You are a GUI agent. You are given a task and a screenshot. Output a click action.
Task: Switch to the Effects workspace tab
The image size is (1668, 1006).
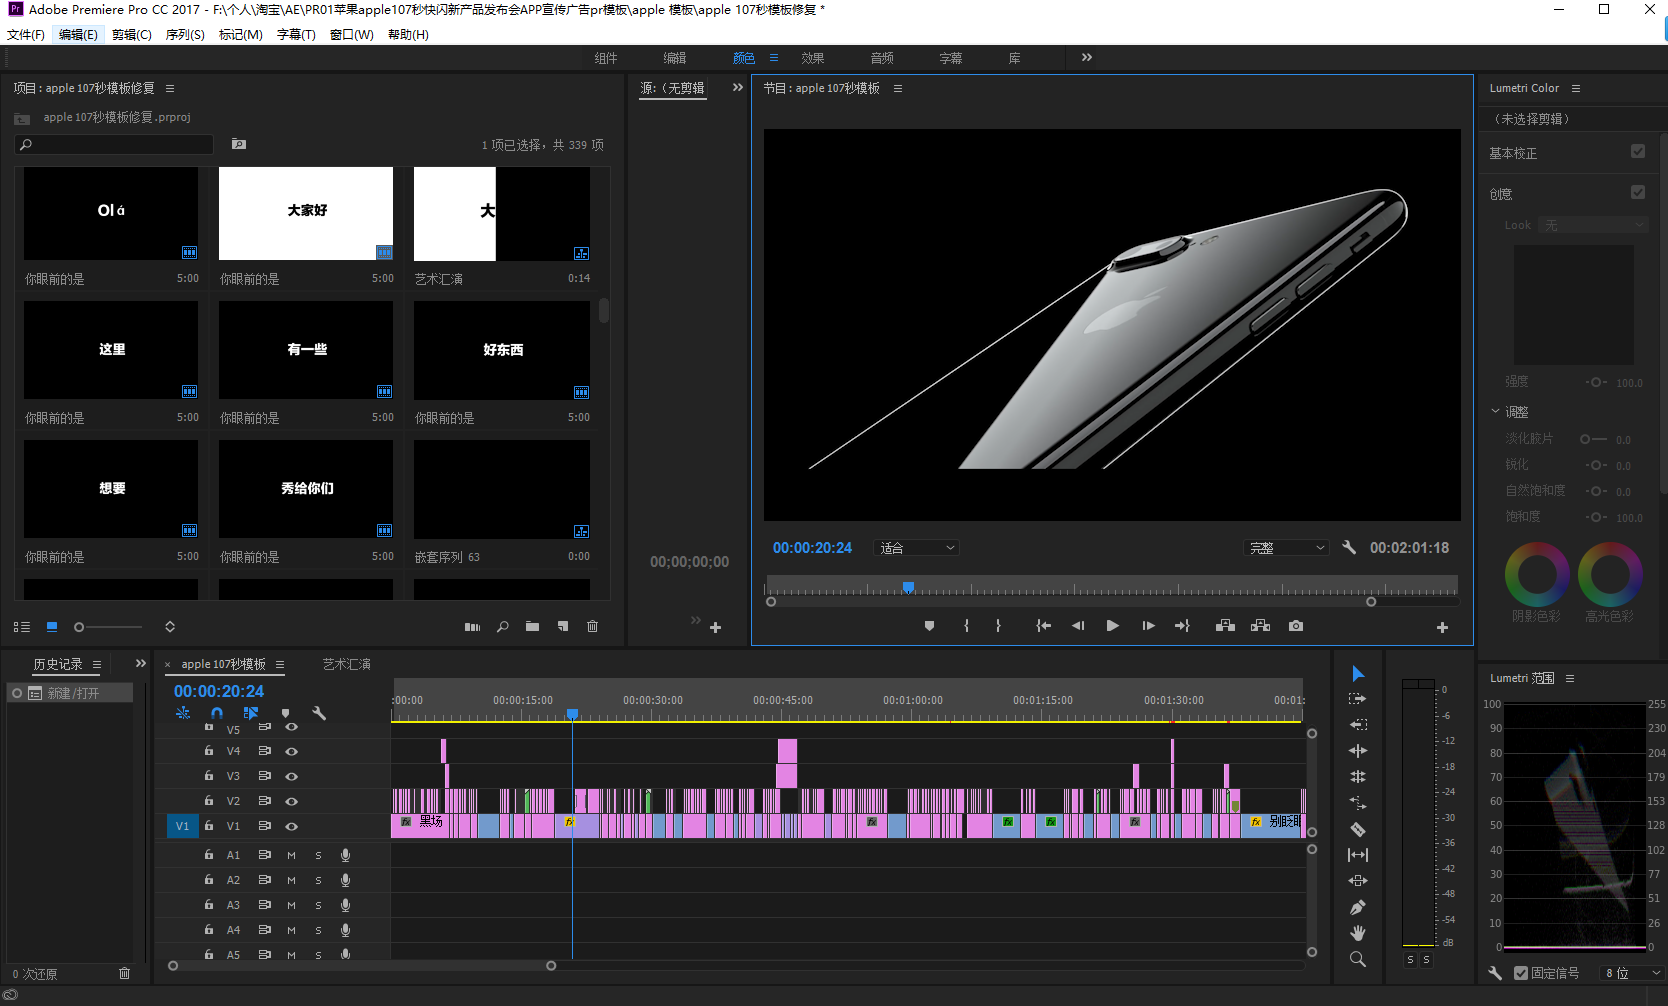812,58
